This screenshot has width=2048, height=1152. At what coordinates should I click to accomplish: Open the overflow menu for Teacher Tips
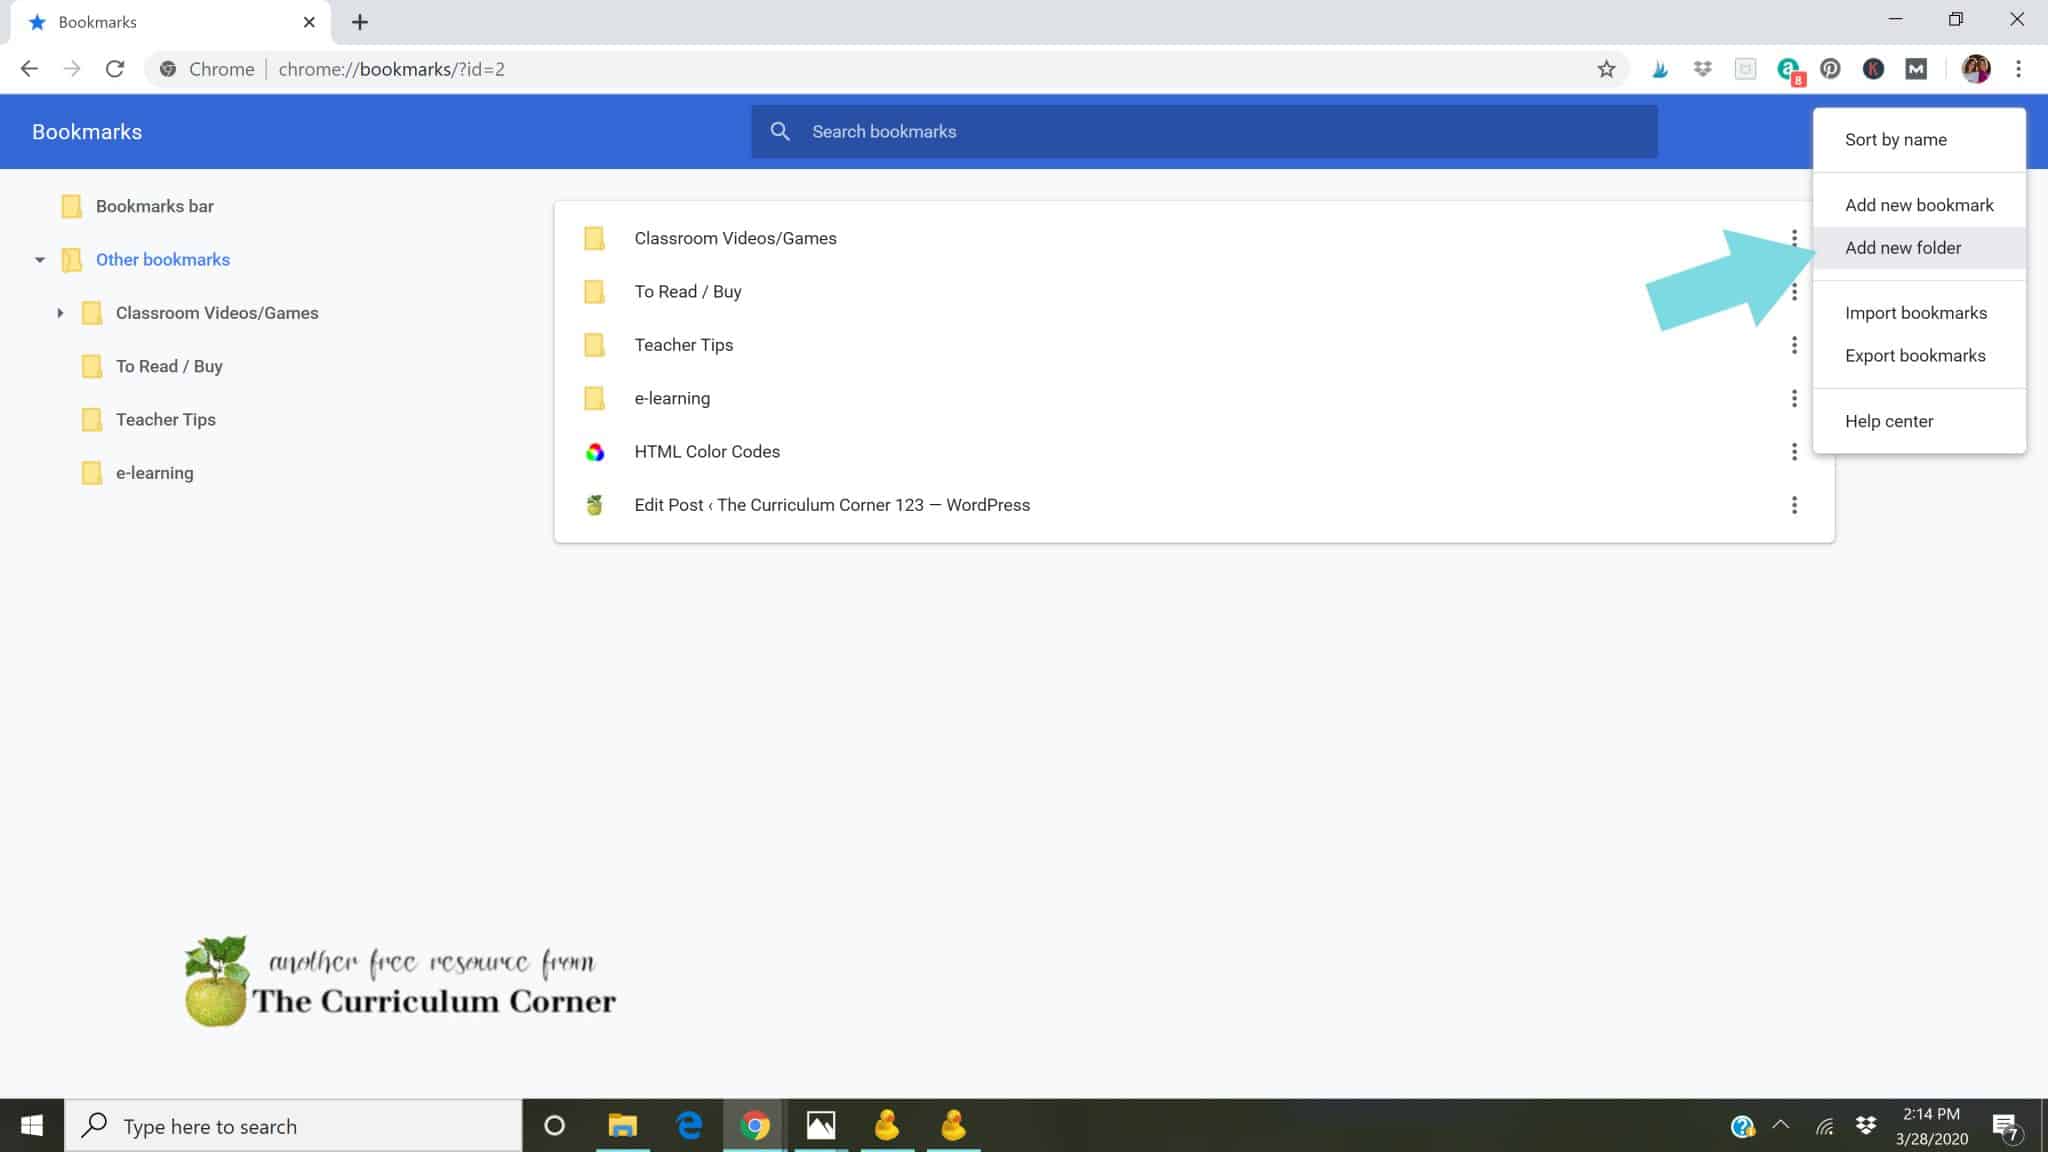[x=1796, y=344]
